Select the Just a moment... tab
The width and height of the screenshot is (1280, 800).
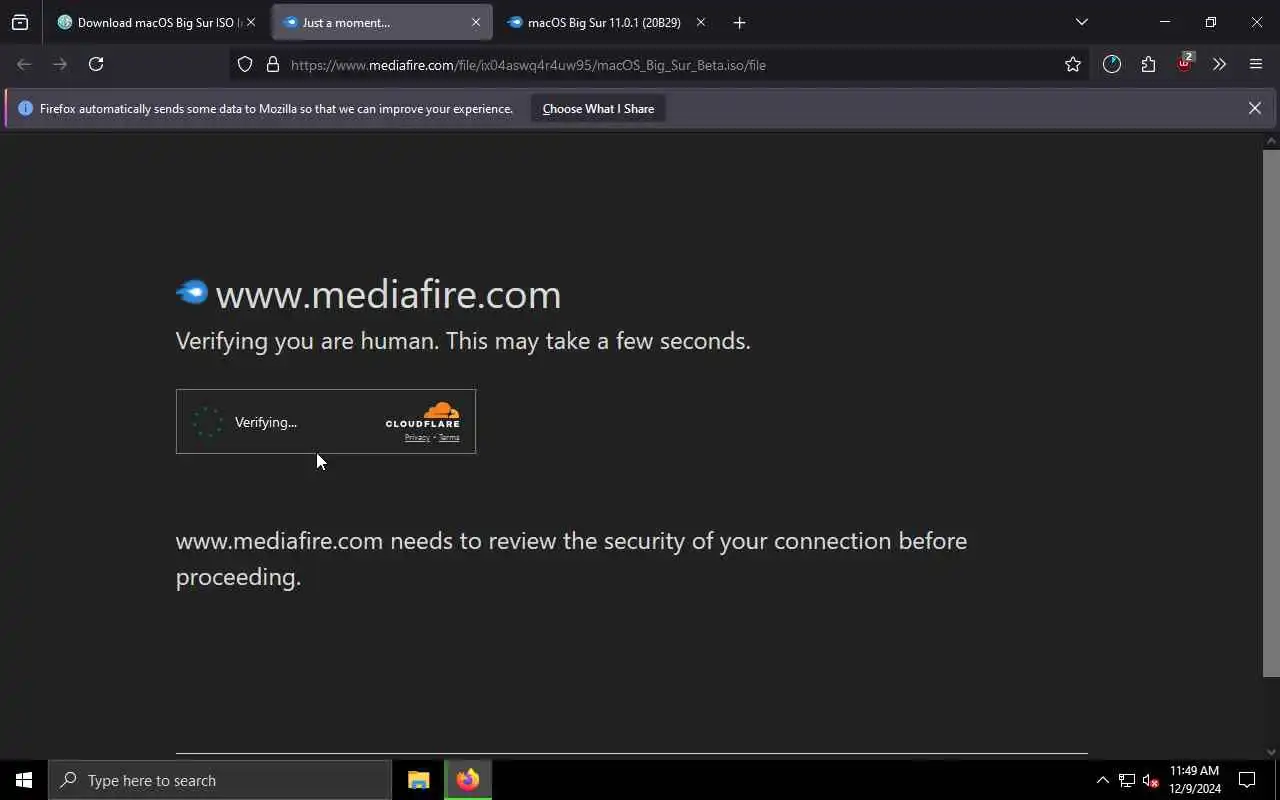382,22
